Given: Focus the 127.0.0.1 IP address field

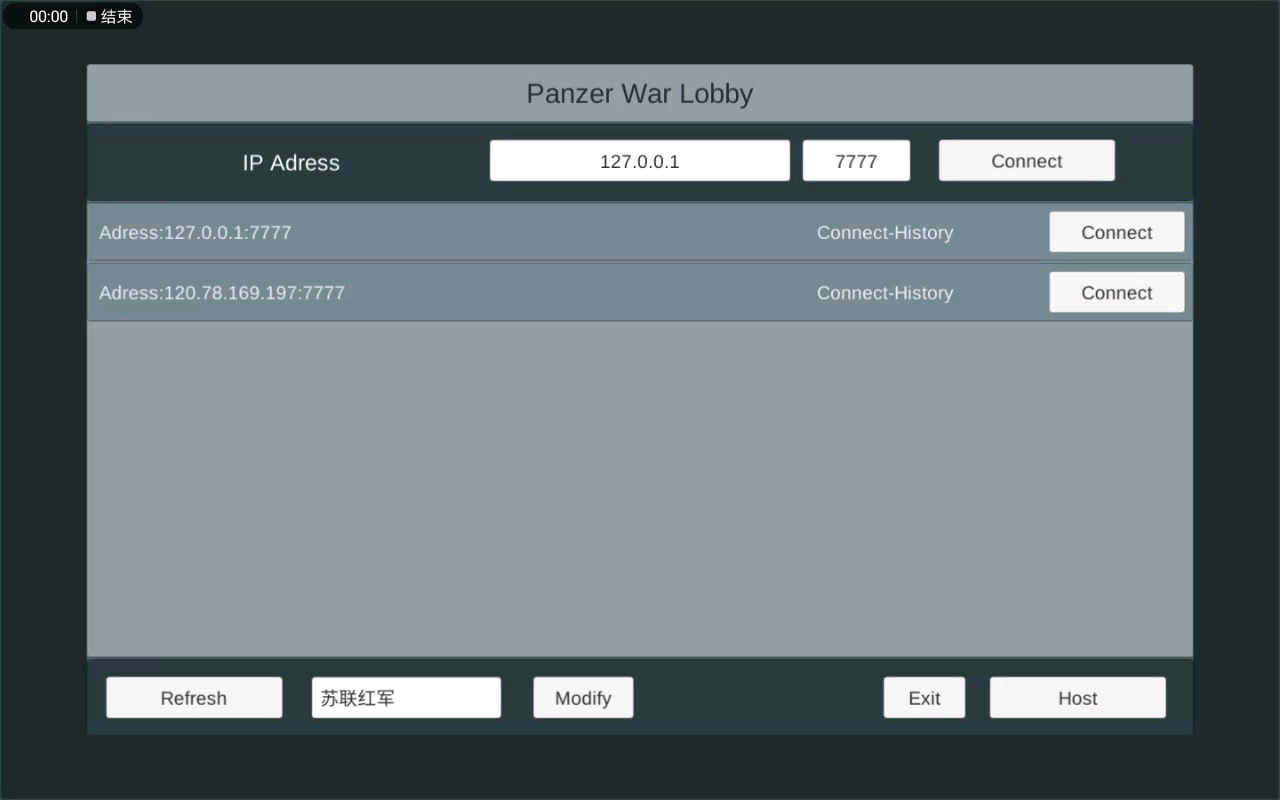Looking at the screenshot, I should coord(640,160).
